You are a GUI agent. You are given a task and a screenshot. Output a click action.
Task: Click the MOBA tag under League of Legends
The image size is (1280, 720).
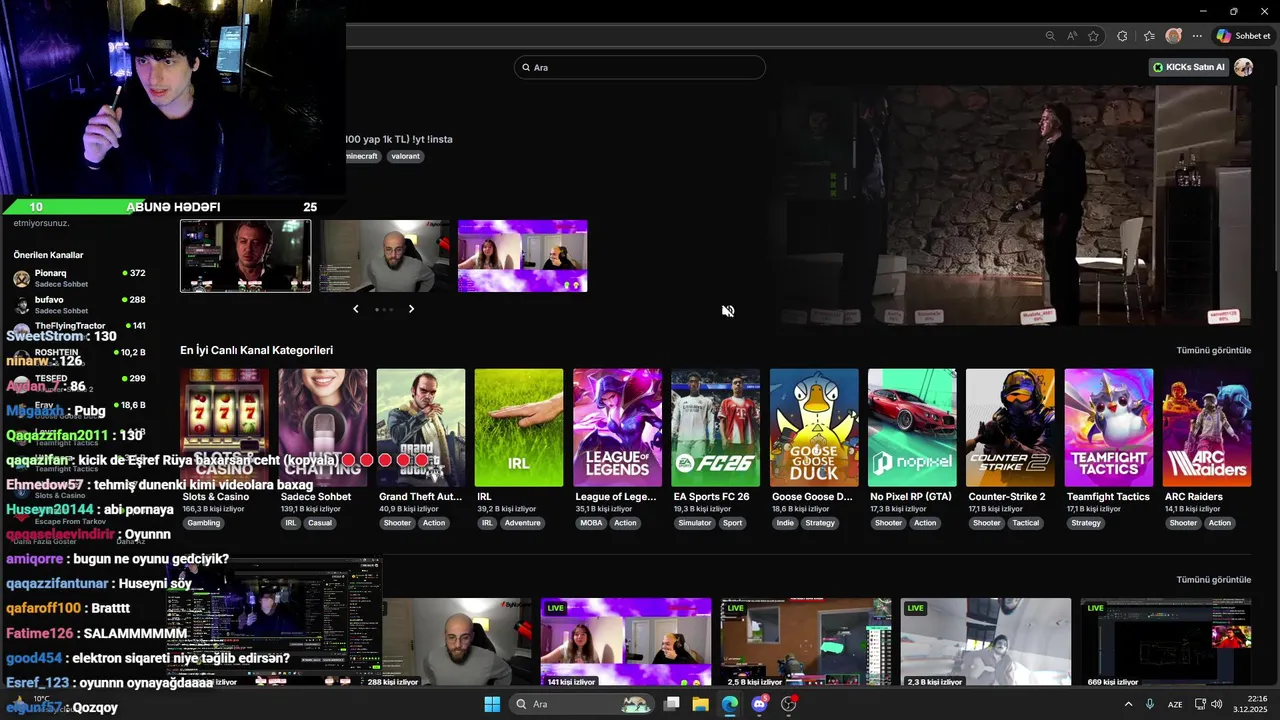click(x=591, y=523)
